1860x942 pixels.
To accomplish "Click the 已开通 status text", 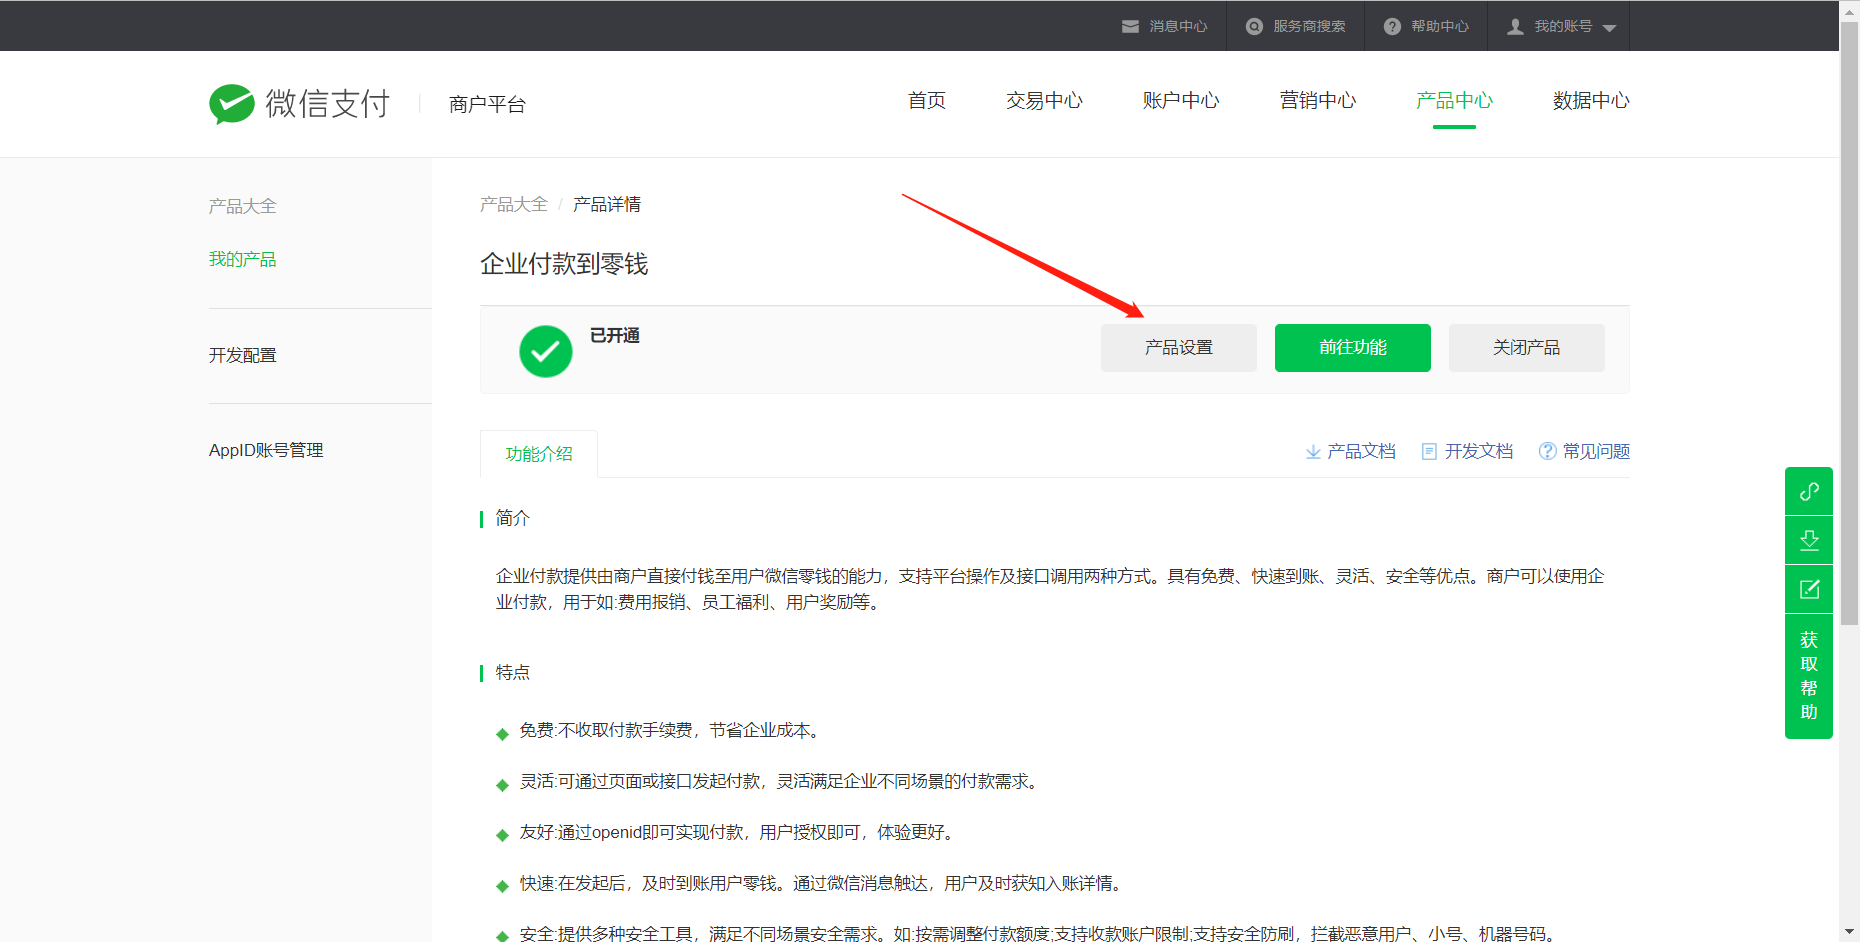I will (615, 335).
